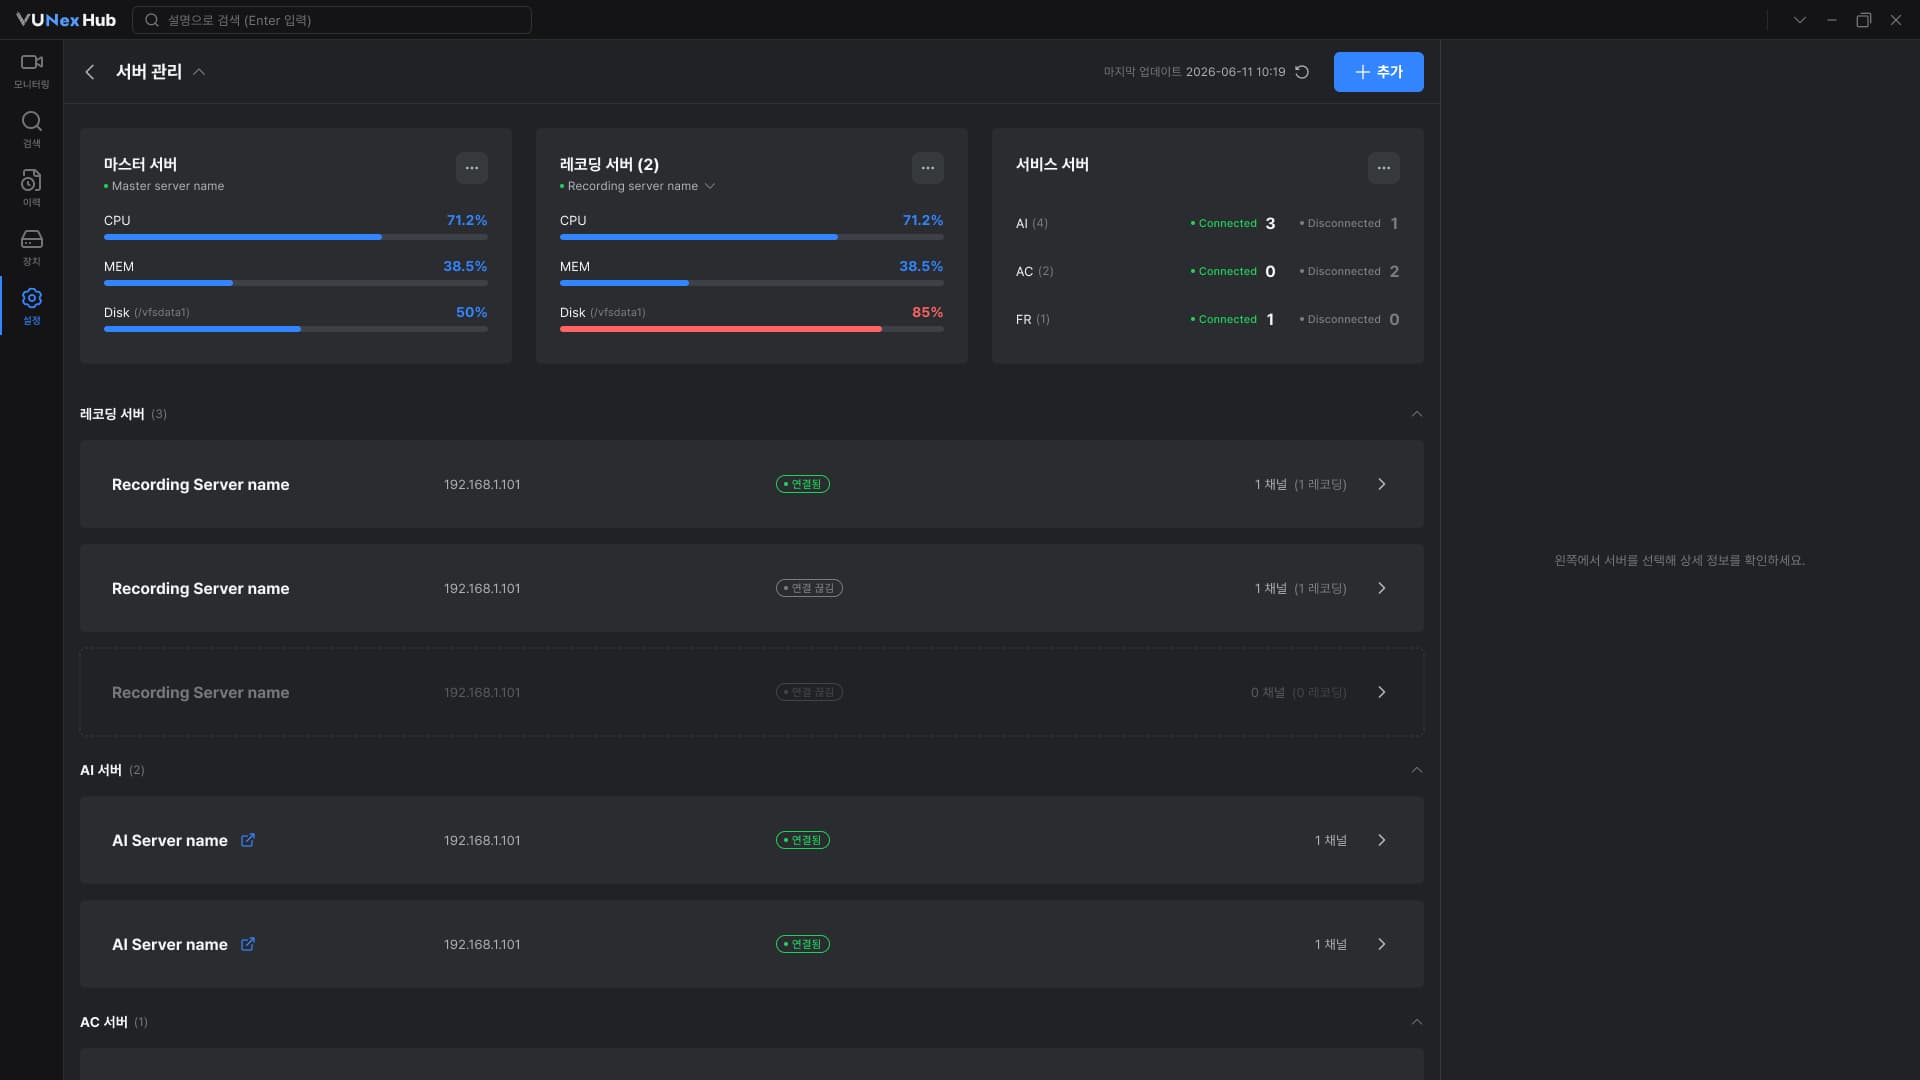Open the more options of 레코딩 서버 (2) card
This screenshot has height=1080, width=1920.
point(928,168)
